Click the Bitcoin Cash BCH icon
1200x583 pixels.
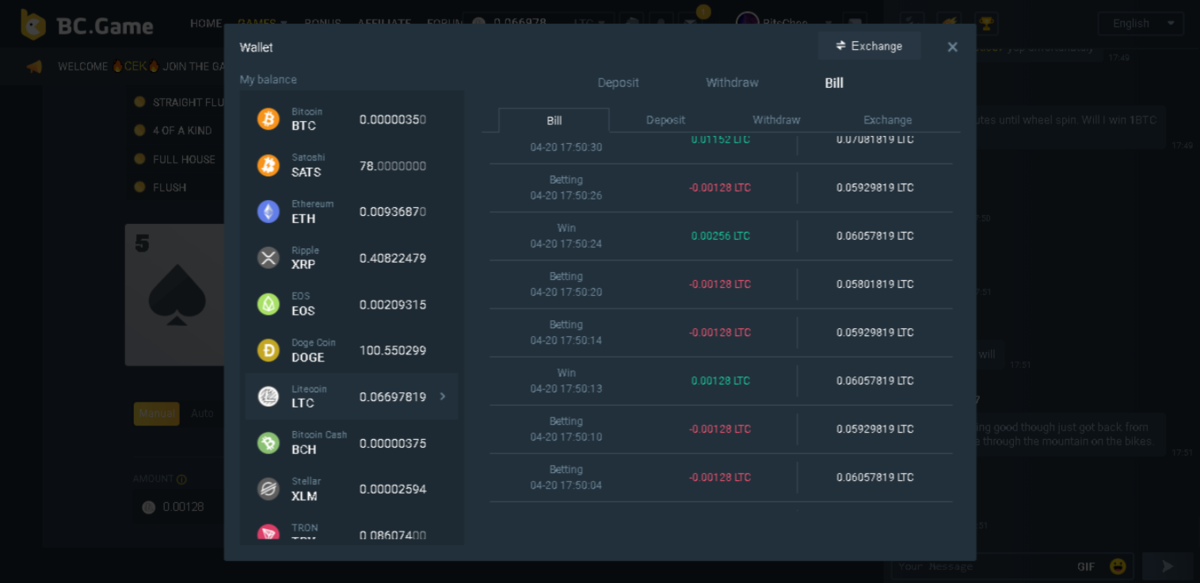pyautogui.click(x=268, y=443)
